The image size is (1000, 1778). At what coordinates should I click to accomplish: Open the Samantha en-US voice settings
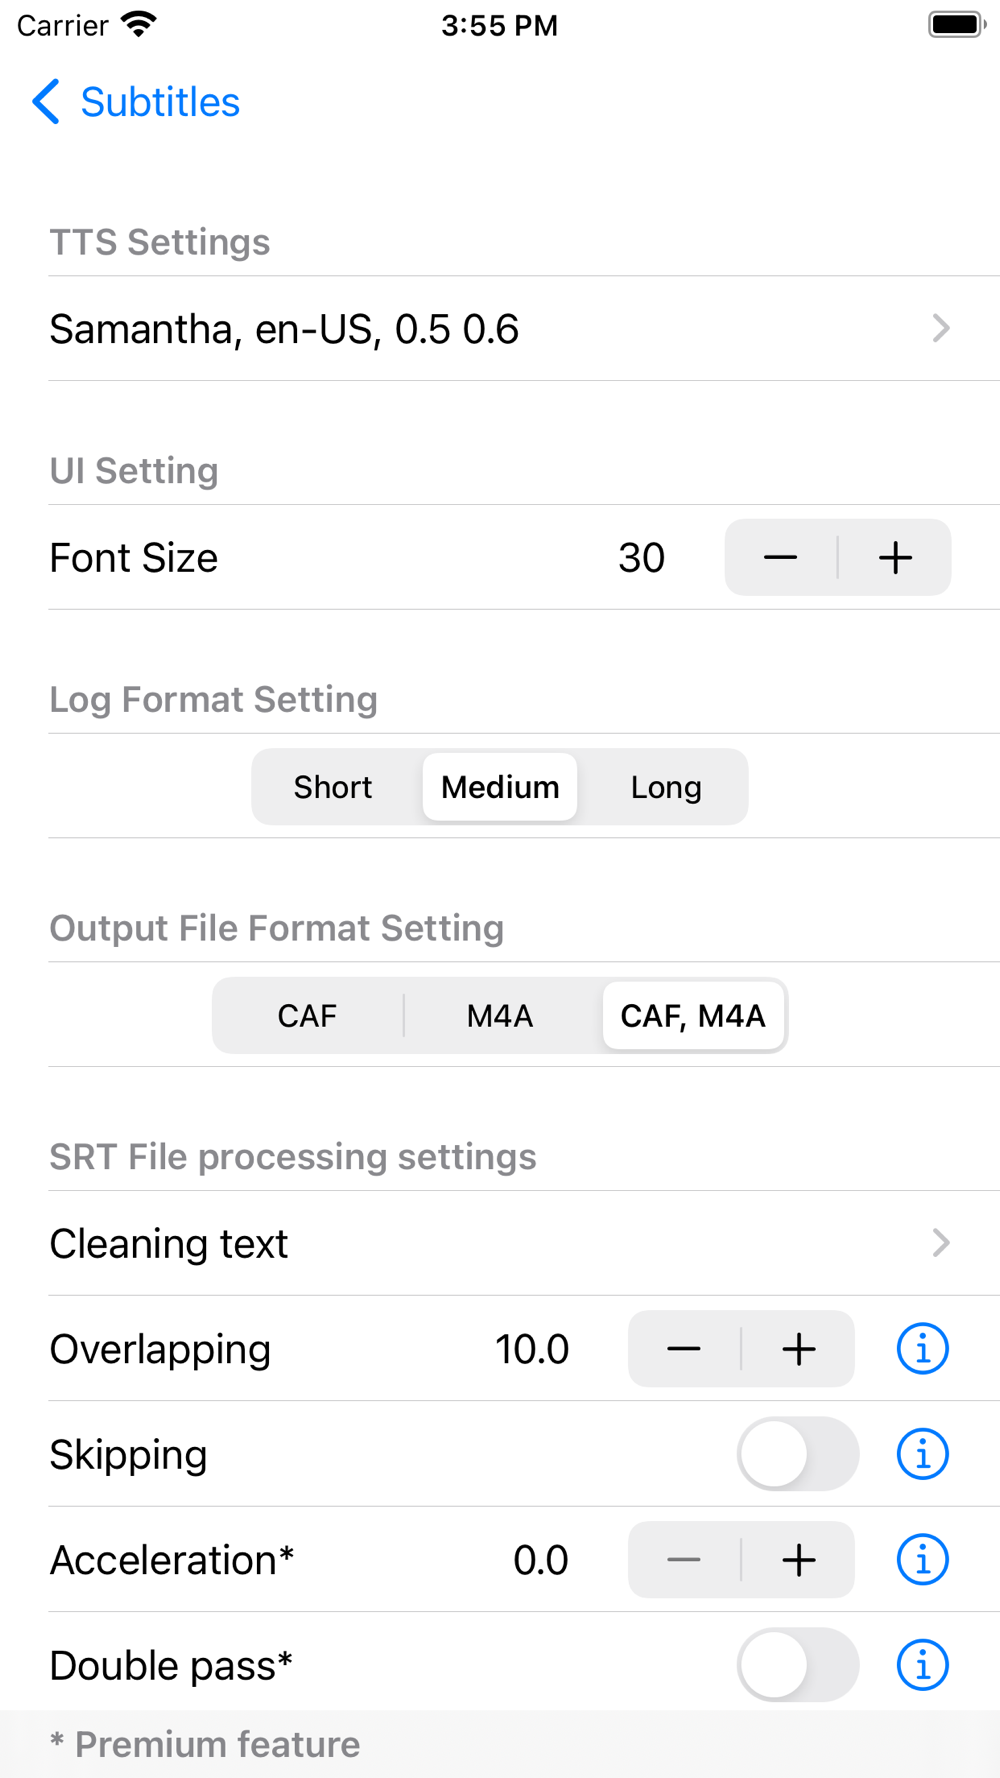click(x=500, y=329)
